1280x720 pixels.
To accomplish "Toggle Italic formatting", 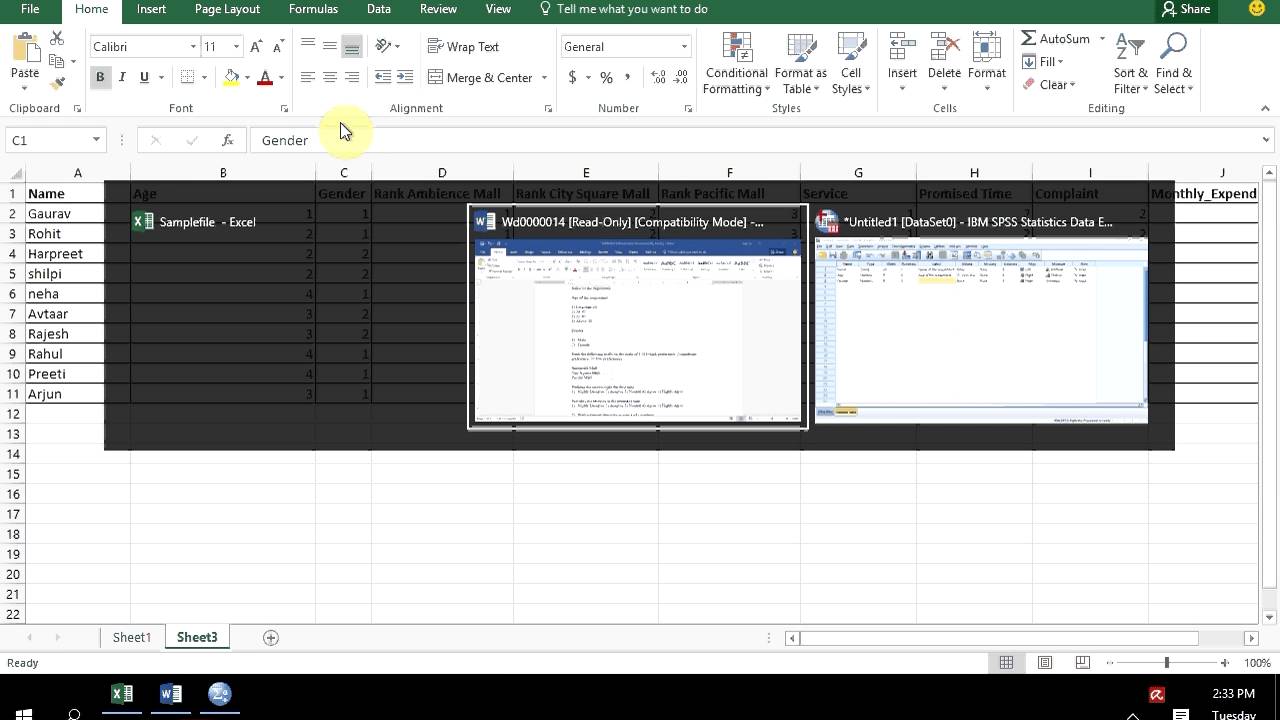I will (122, 77).
